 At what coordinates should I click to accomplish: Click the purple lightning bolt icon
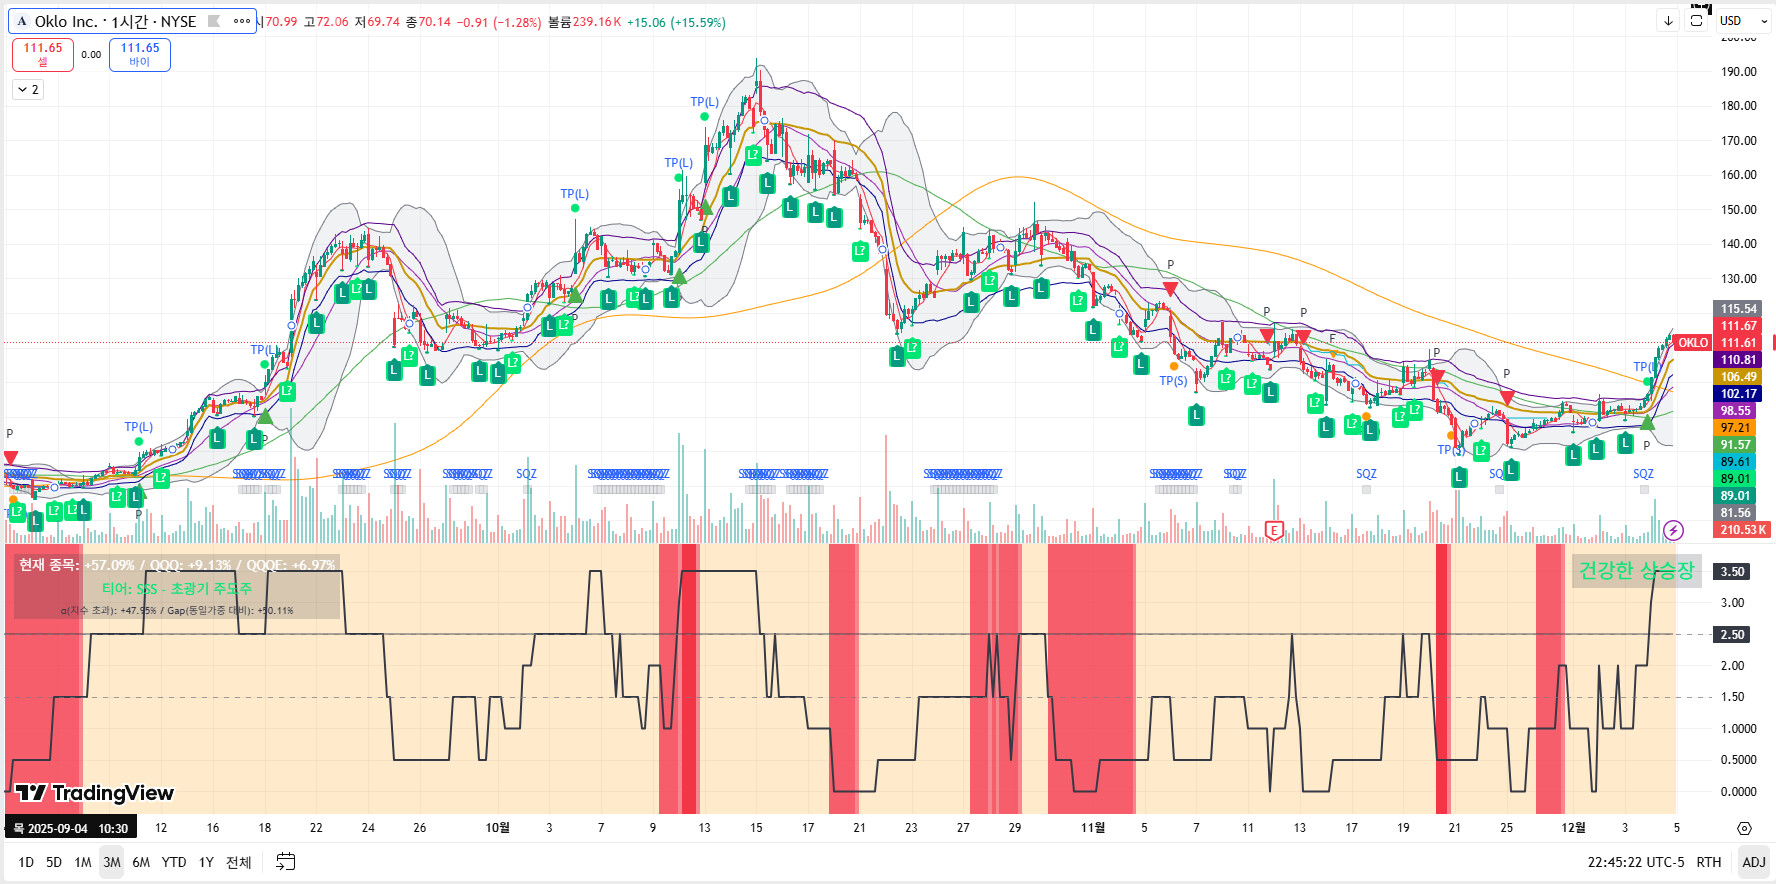click(x=1673, y=530)
